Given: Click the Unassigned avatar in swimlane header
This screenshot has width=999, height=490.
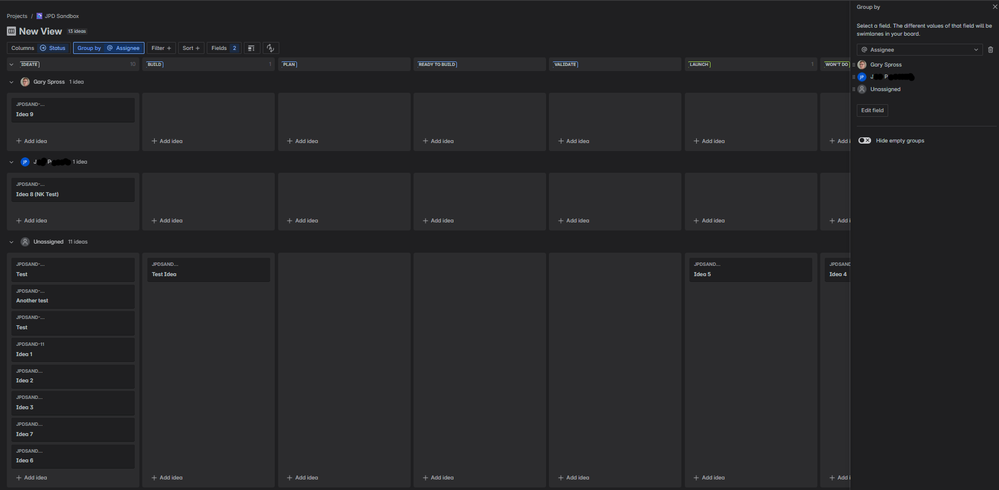Looking at the screenshot, I should click(x=25, y=242).
